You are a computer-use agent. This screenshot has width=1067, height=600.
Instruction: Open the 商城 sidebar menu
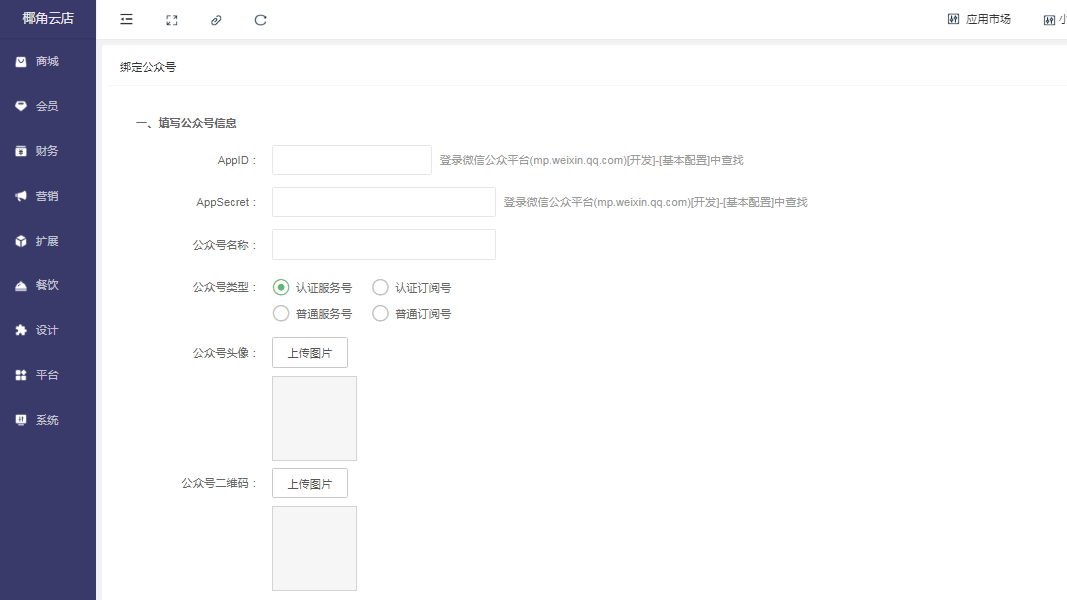click(47, 62)
